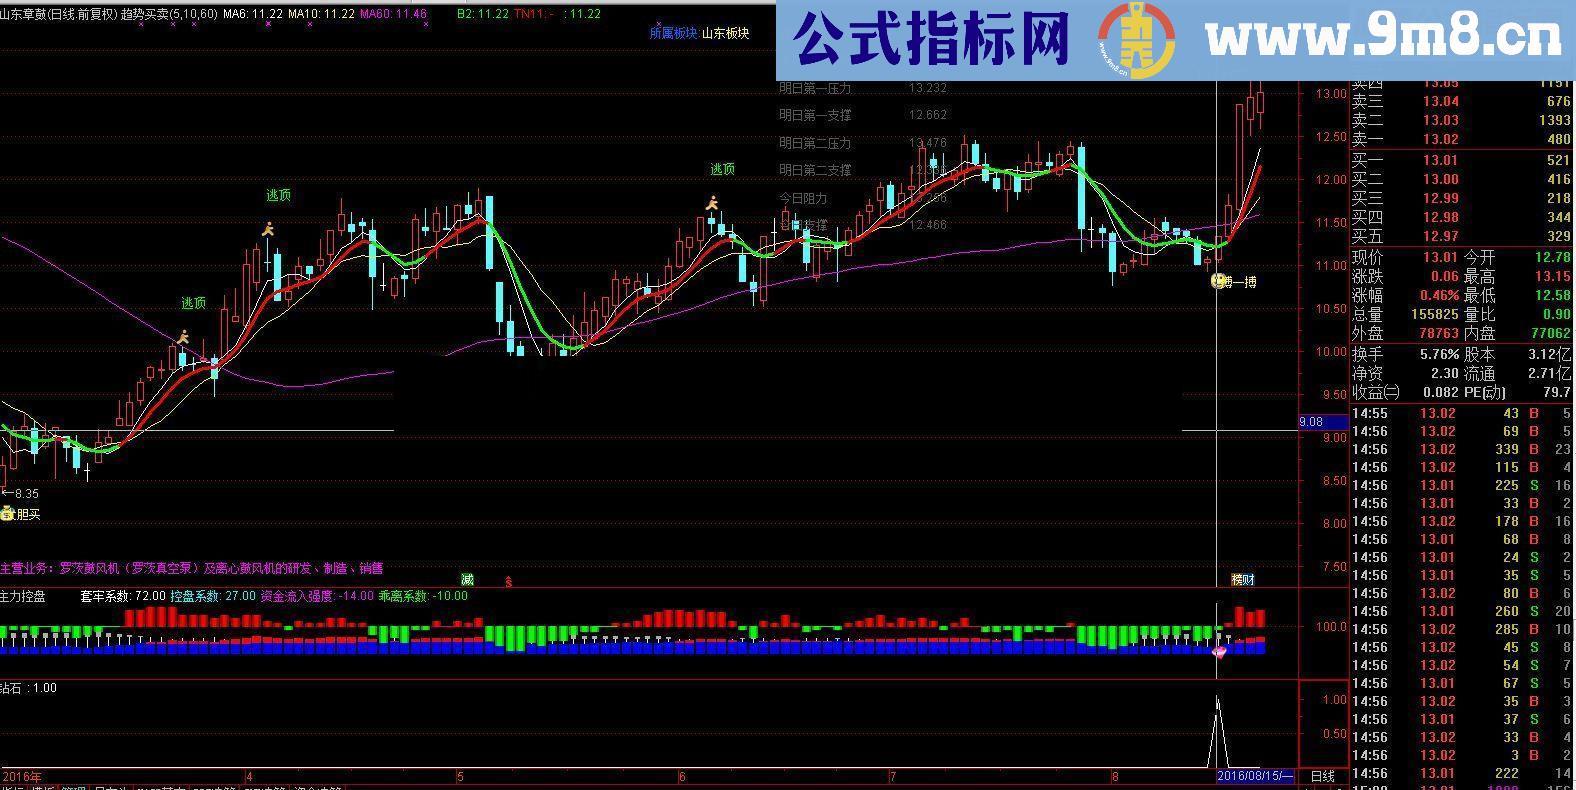
Task: Click the 买五 12.97 bid row
Action: coord(1462,237)
